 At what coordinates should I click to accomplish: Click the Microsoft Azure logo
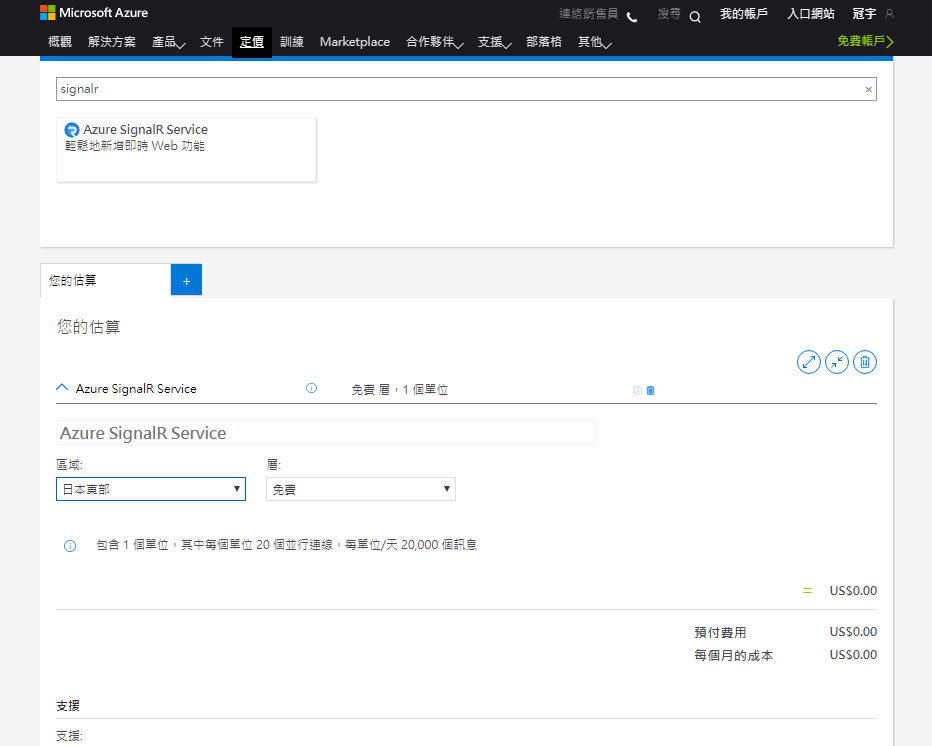point(94,12)
